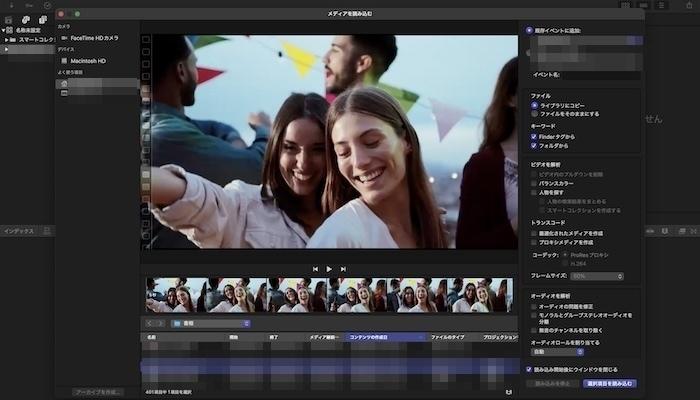Image resolution: width=700 pixels, height=400 pixels.
Task: Jump to the previous clip in the preview
Action: [x=316, y=269]
